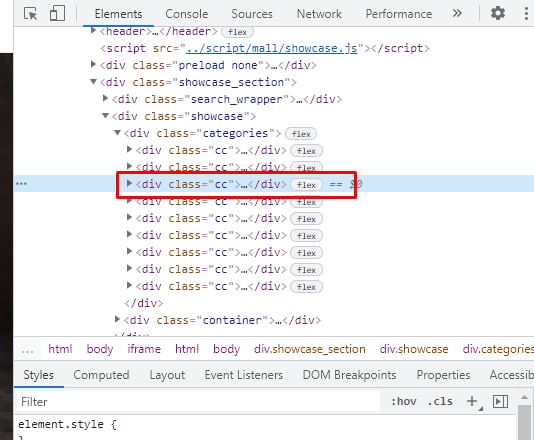Viewport: 534px width, 440px height.
Task: Collapse the showcase_section div
Action: [93, 82]
